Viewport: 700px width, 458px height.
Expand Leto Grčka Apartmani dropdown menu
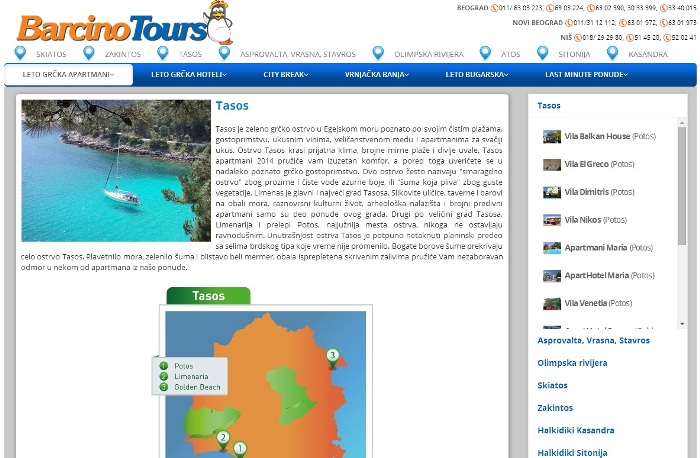pos(68,75)
